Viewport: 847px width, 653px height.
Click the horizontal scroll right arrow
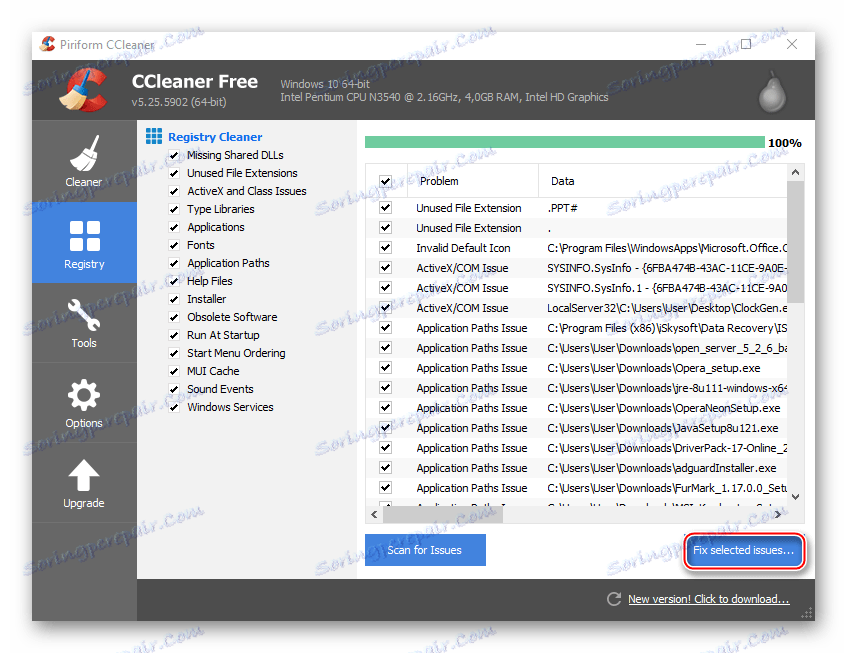tap(778, 515)
